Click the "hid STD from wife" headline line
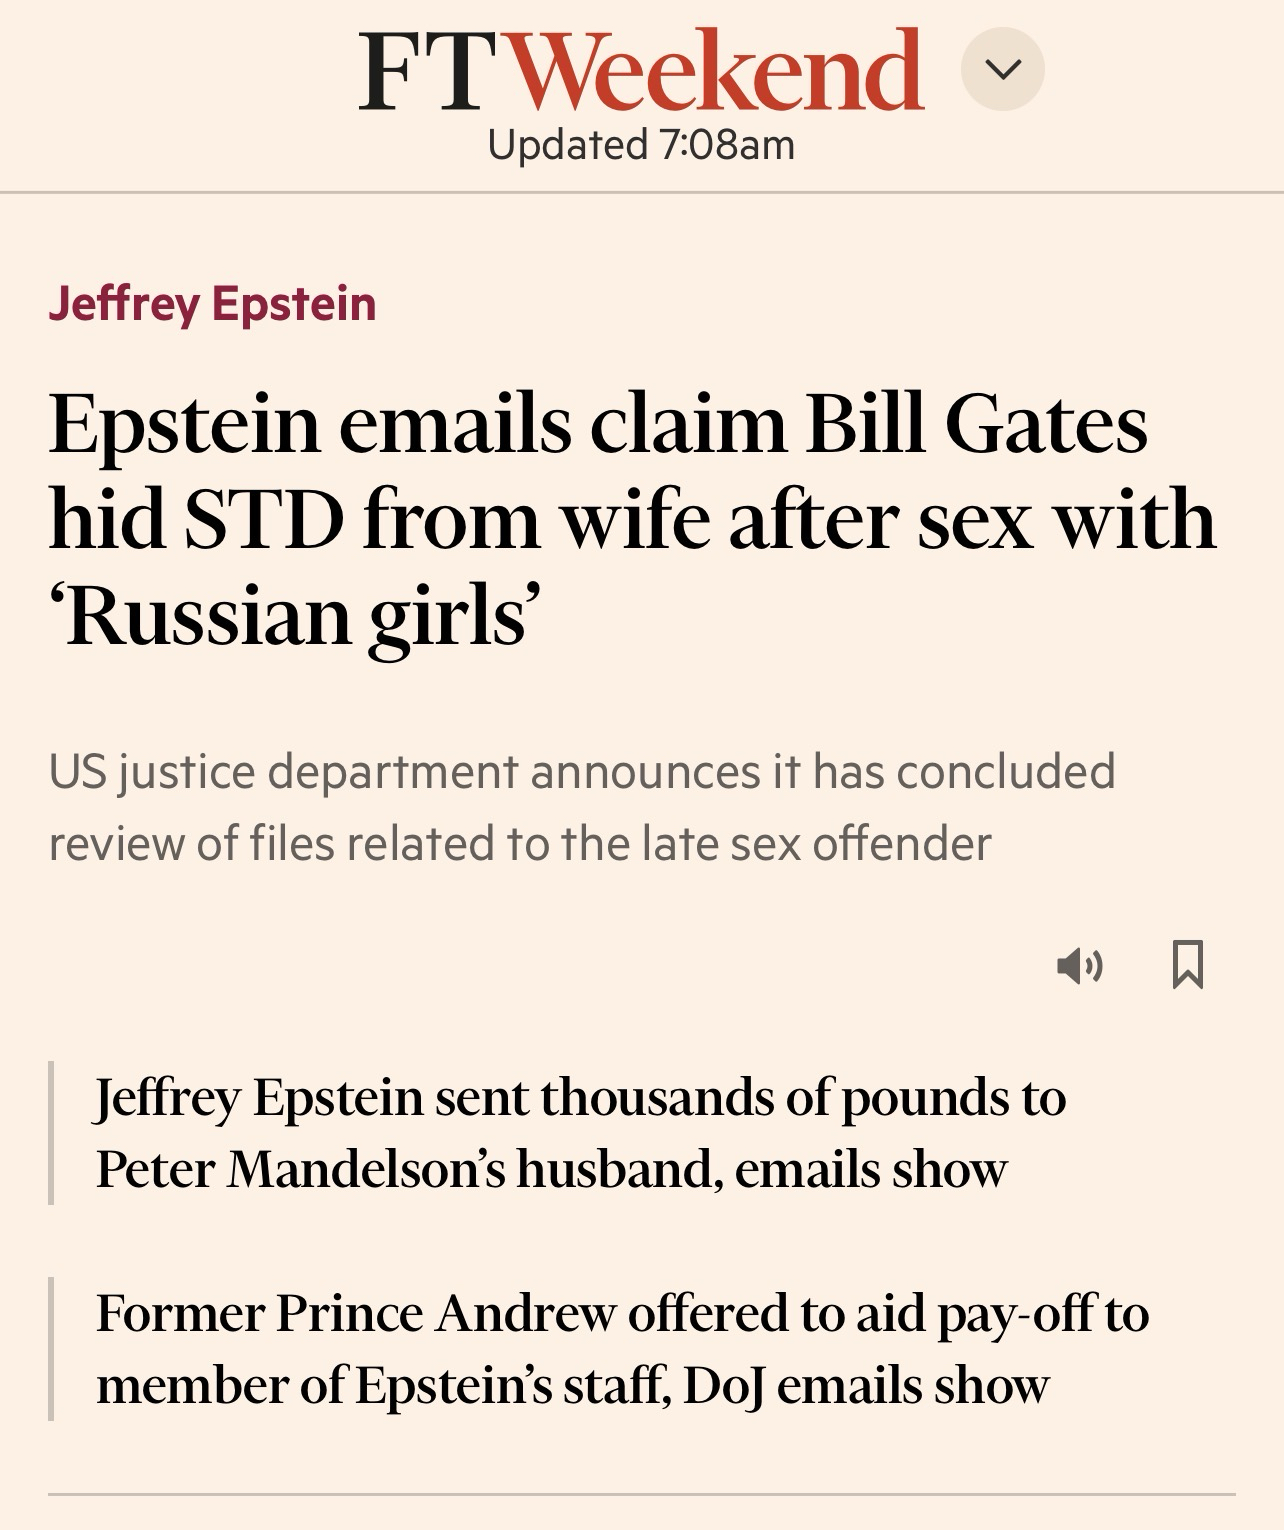The width and height of the screenshot is (1284, 1530). (632, 520)
